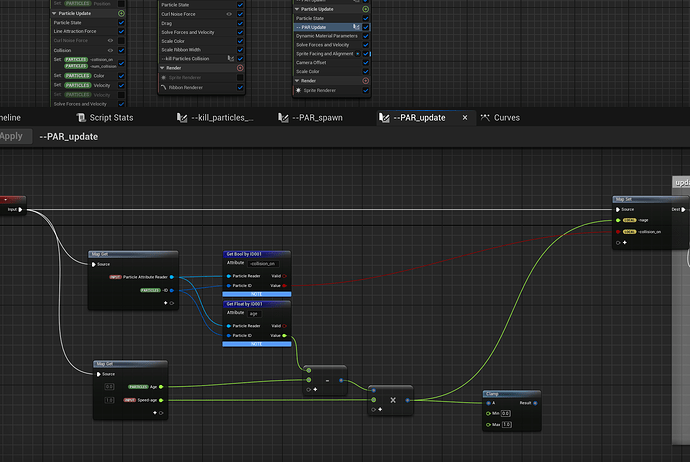
Task: Click the scratch script icon on --kill Particles Collision row
Action: [231, 59]
